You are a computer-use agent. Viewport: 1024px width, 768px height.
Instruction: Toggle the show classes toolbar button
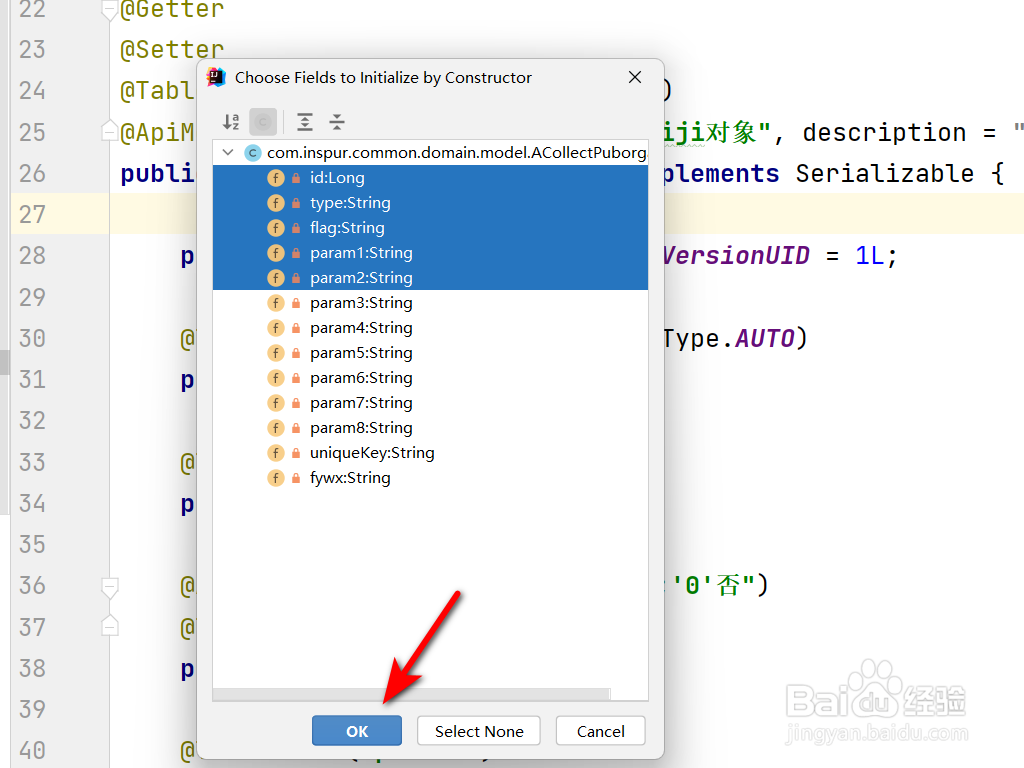[x=263, y=121]
